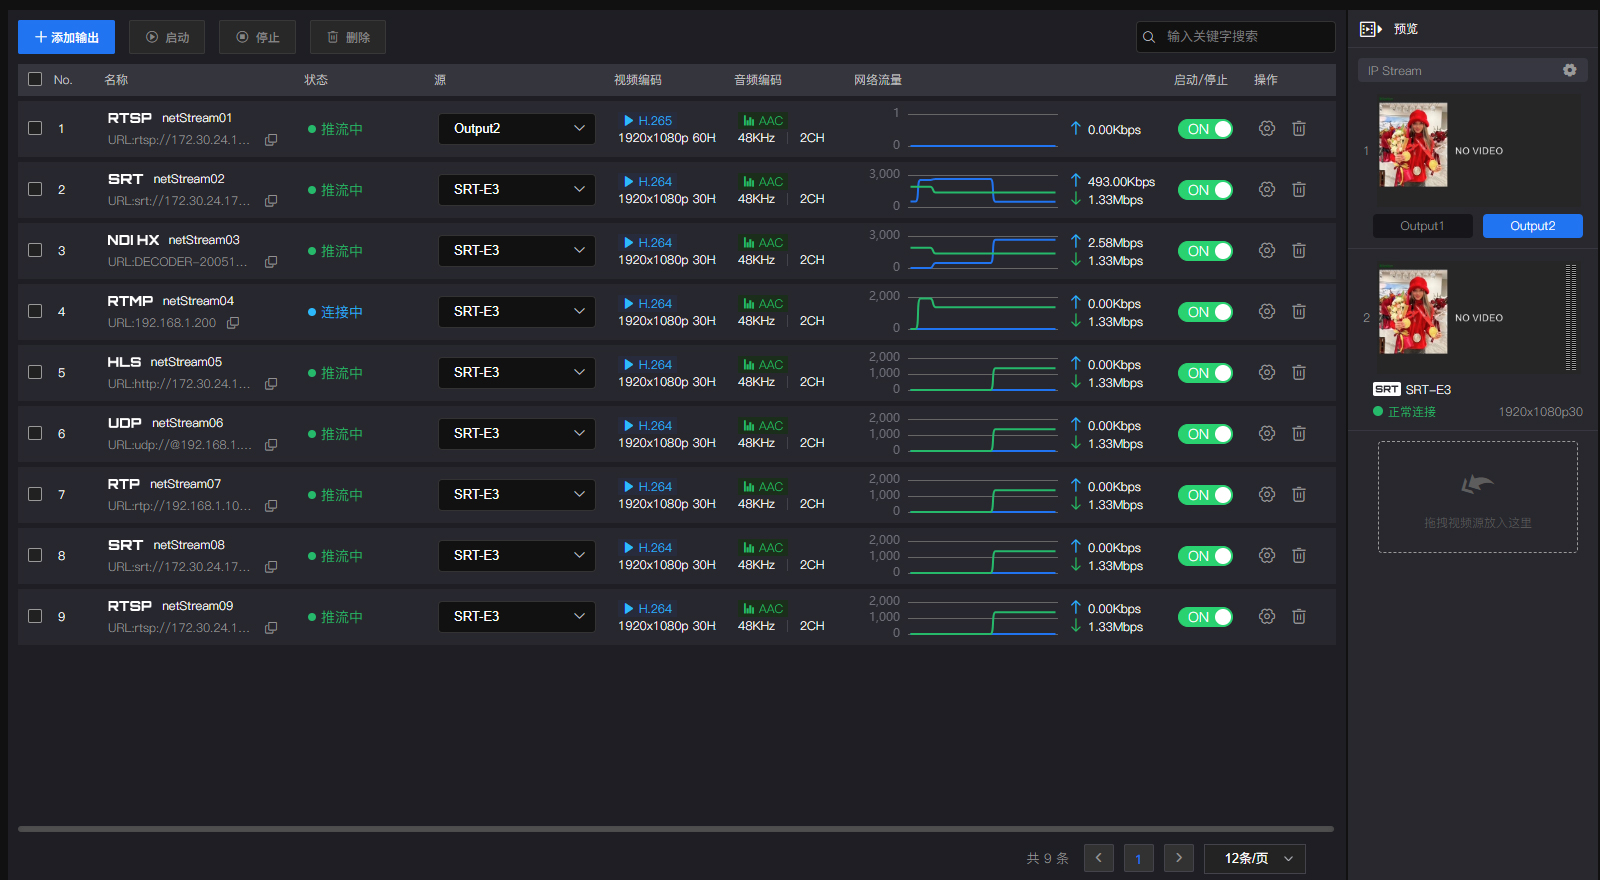Copy the URL of netStream03
The width and height of the screenshot is (1600, 880).
(271, 262)
